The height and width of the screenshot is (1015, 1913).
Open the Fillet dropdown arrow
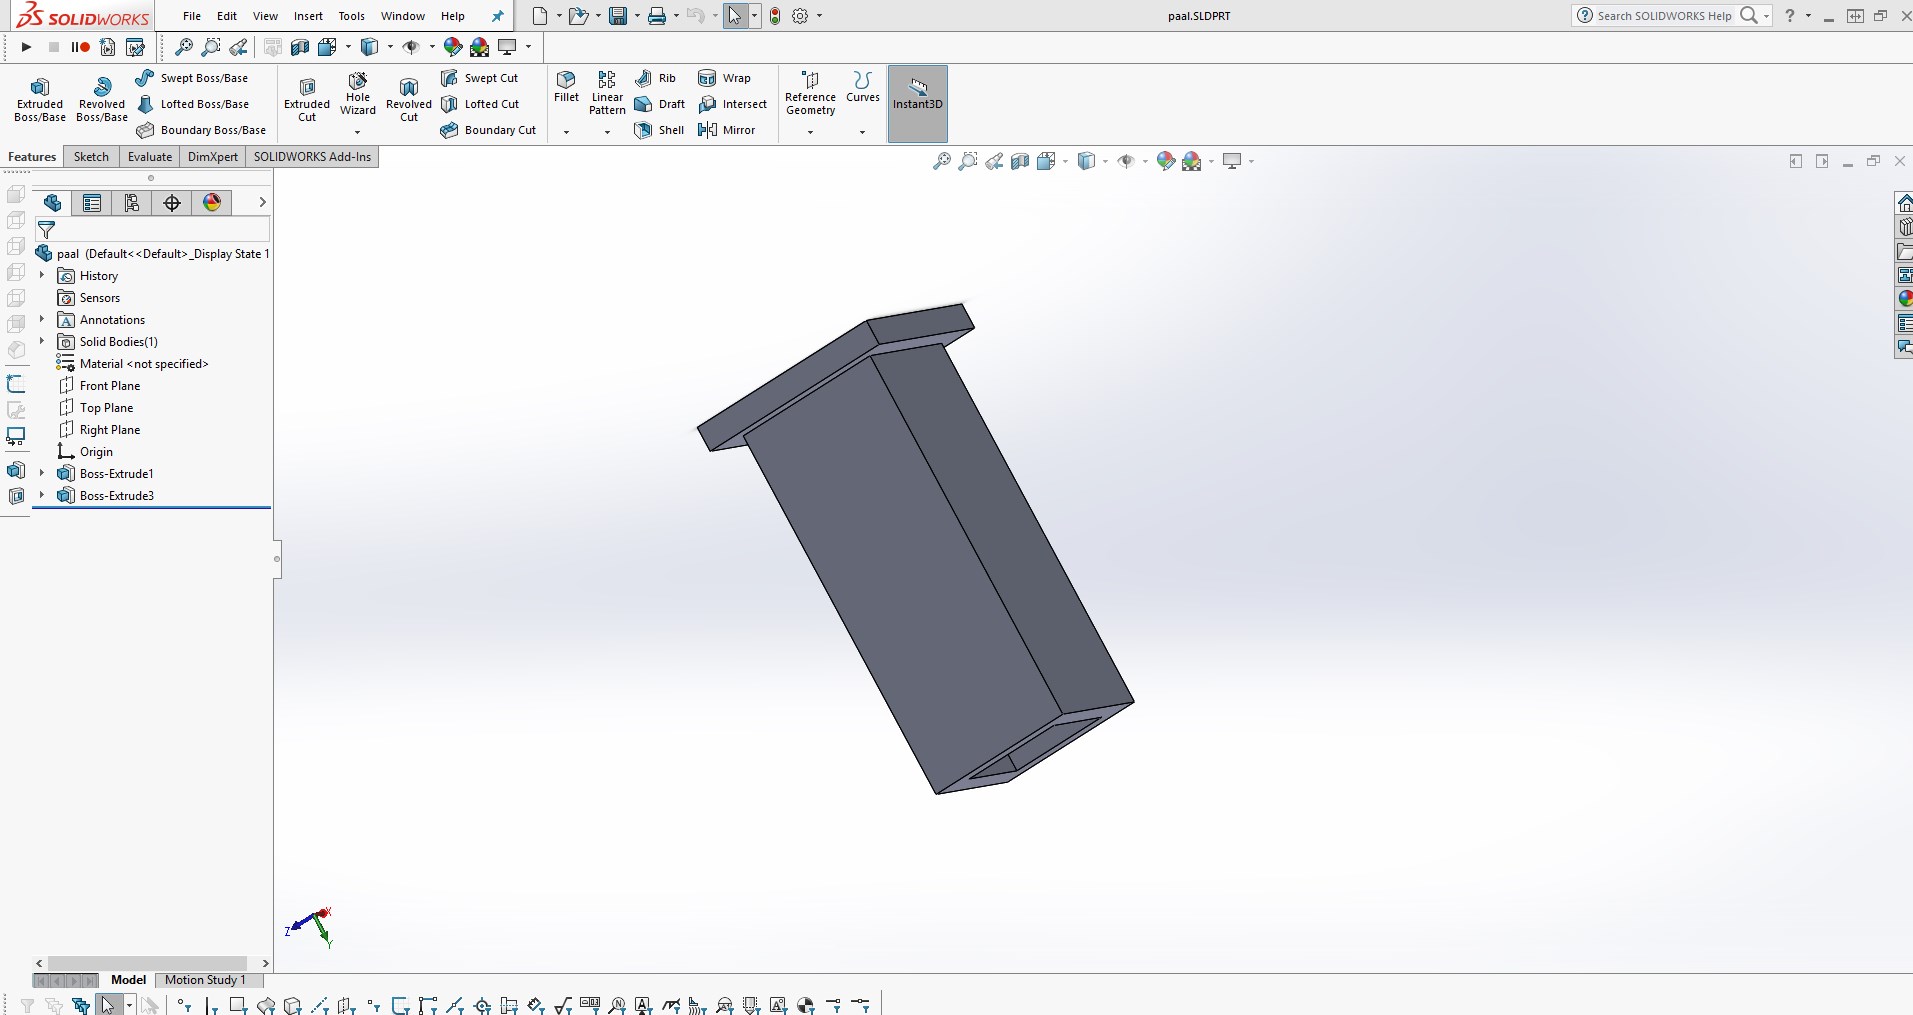pyautogui.click(x=566, y=132)
